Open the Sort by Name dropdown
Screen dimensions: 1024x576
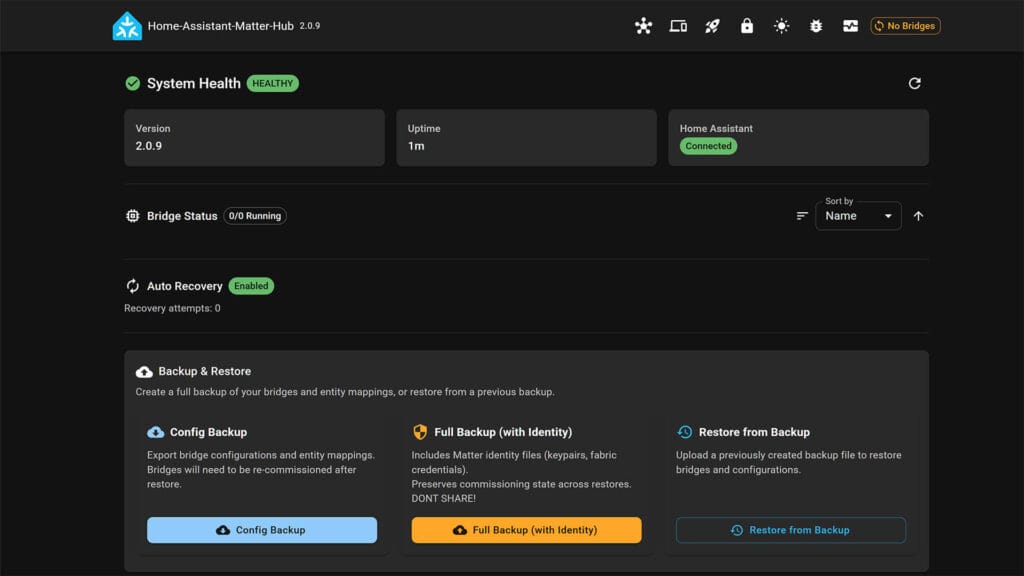pyautogui.click(x=858, y=215)
